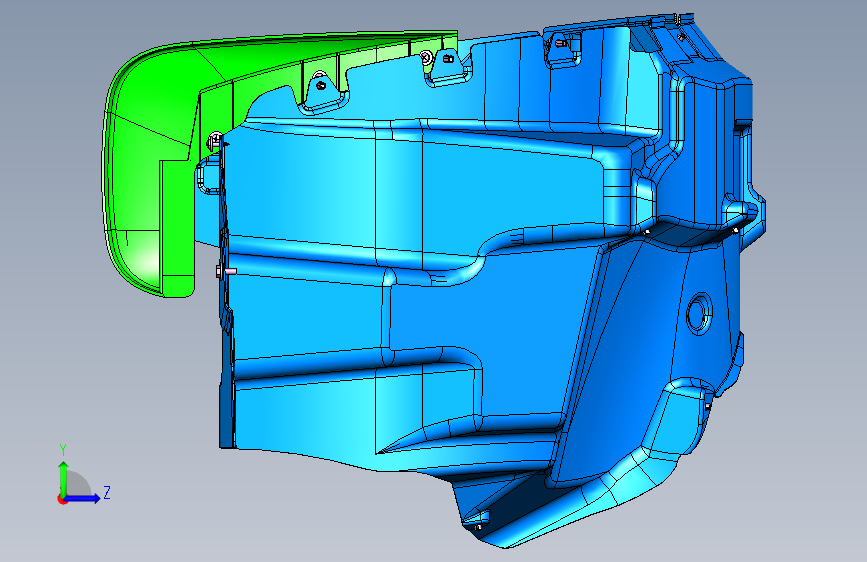Click the 'Y' axis label text
The image size is (867, 562).
[x=63, y=450]
